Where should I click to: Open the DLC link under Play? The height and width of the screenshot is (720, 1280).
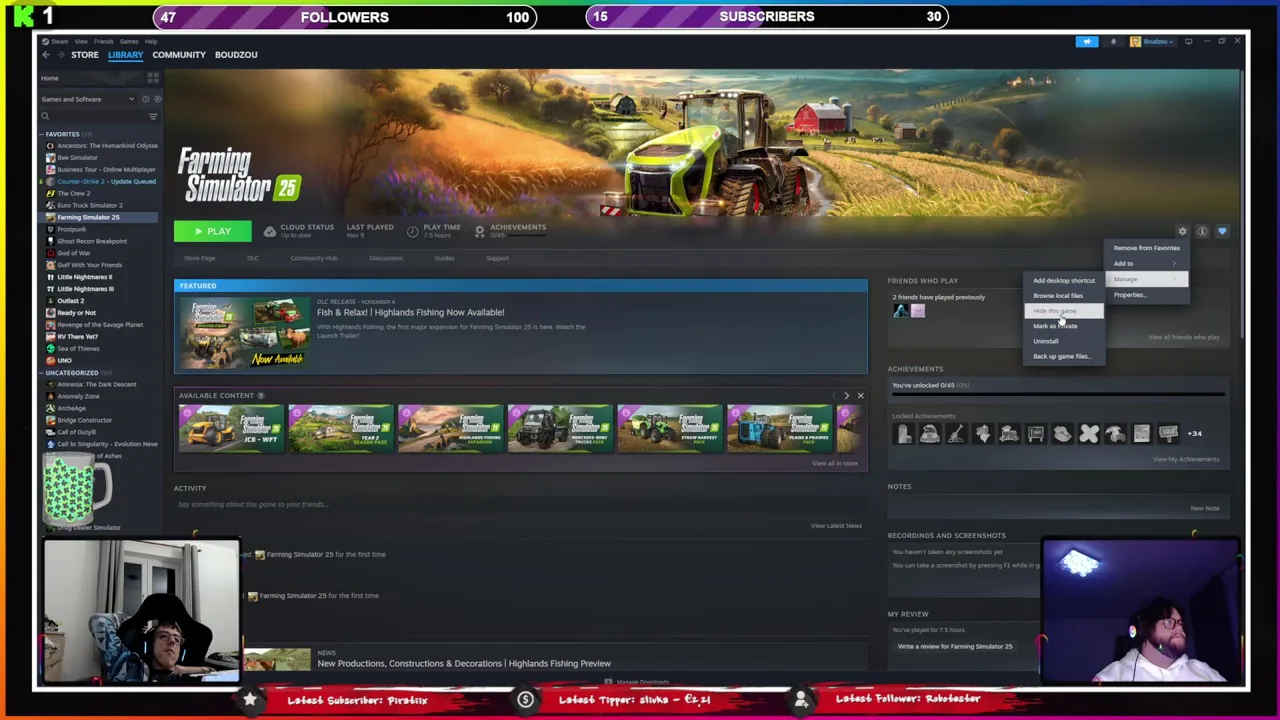253,258
